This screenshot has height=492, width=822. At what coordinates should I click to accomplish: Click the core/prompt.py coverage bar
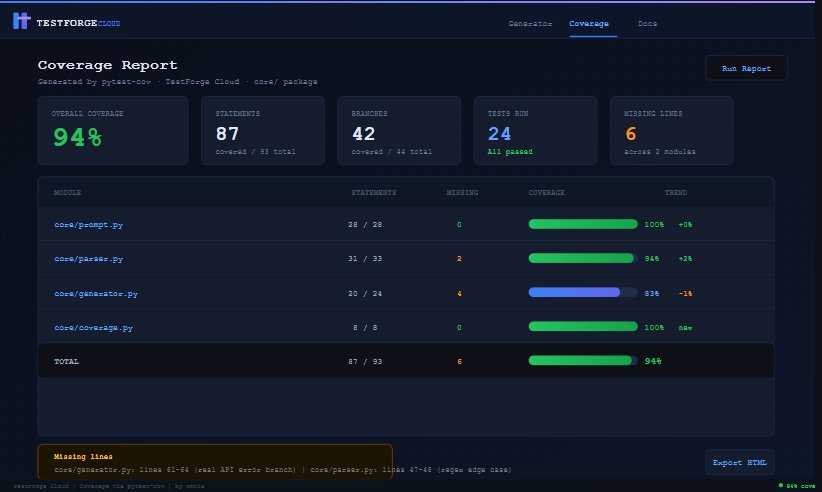click(x=583, y=224)
